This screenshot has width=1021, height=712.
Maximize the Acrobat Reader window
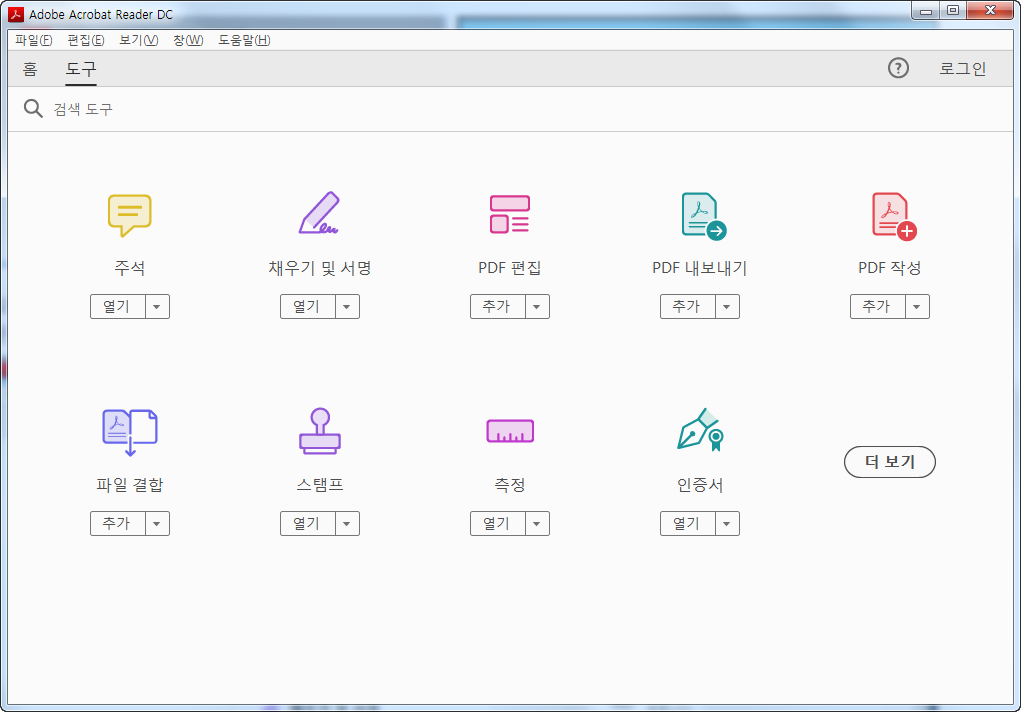953,11
